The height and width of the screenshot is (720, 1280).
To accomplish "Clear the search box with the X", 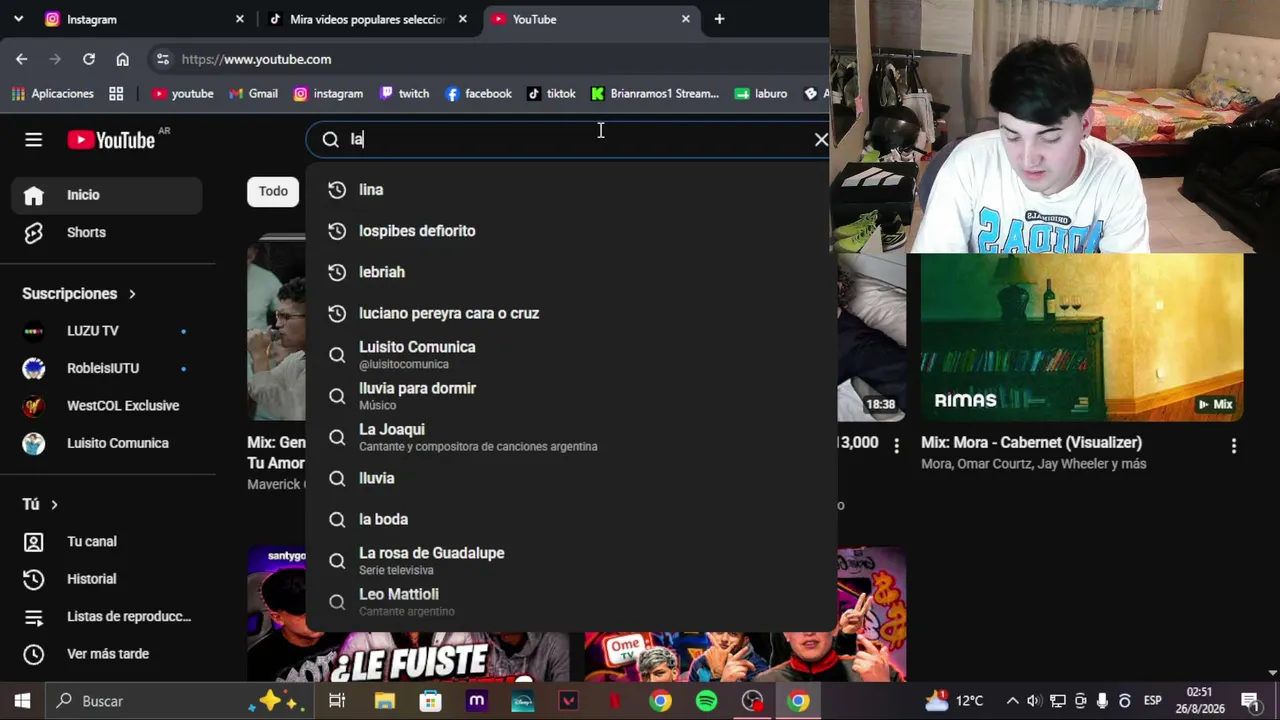I will coord(821,140).
